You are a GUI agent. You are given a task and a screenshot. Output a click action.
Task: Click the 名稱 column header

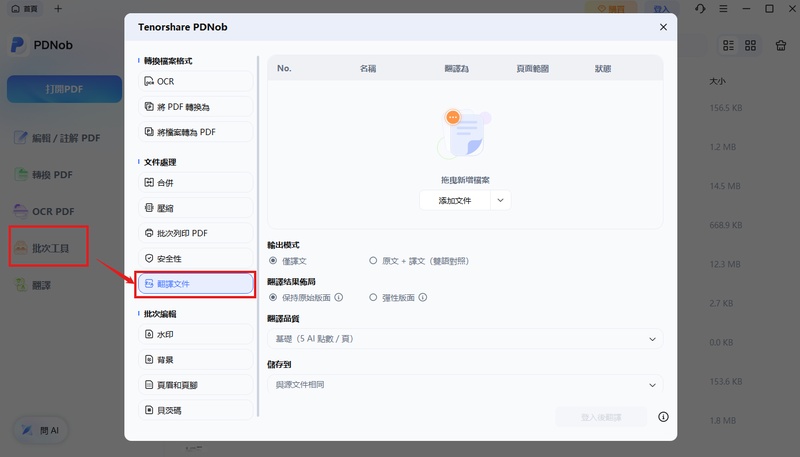point(368,68)
